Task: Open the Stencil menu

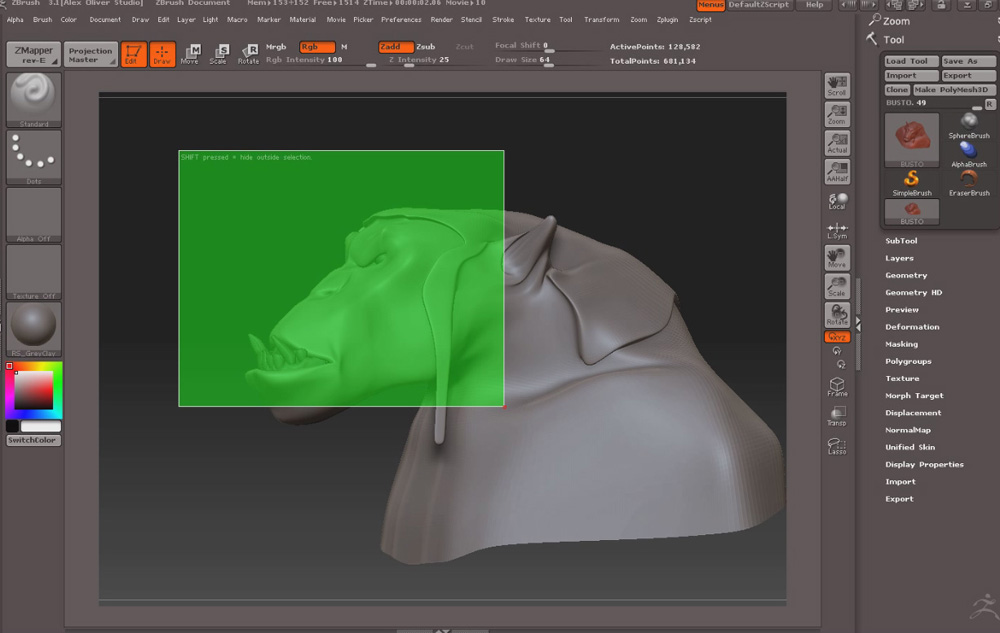Action: point(471,19)
